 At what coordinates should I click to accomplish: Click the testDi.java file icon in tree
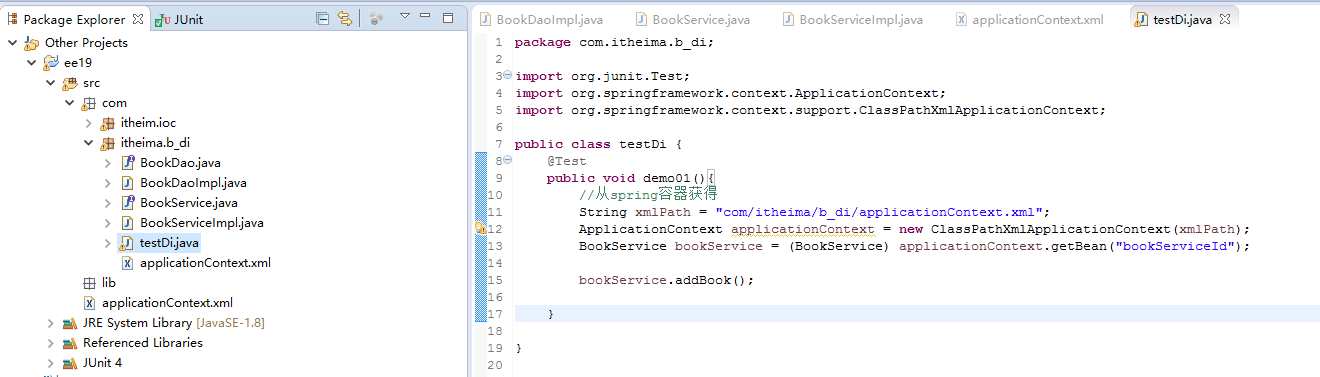point(127,243)
